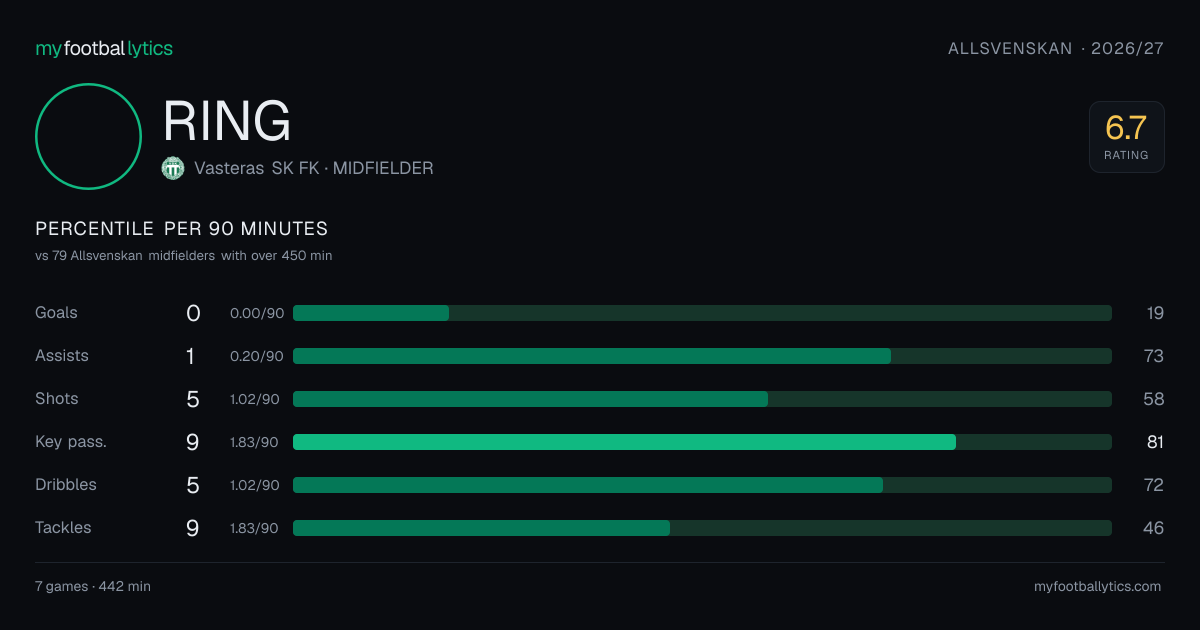Click the Shots percentile bar

click(x=702, y=399)
